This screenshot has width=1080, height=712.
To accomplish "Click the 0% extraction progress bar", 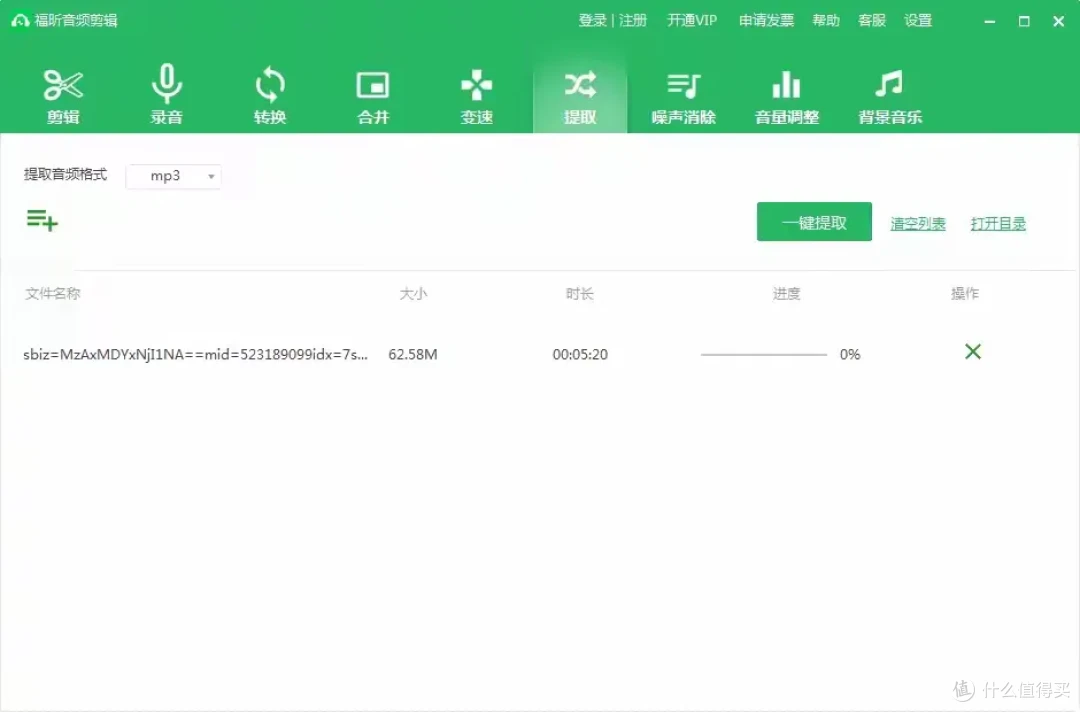I will point(763,355).
